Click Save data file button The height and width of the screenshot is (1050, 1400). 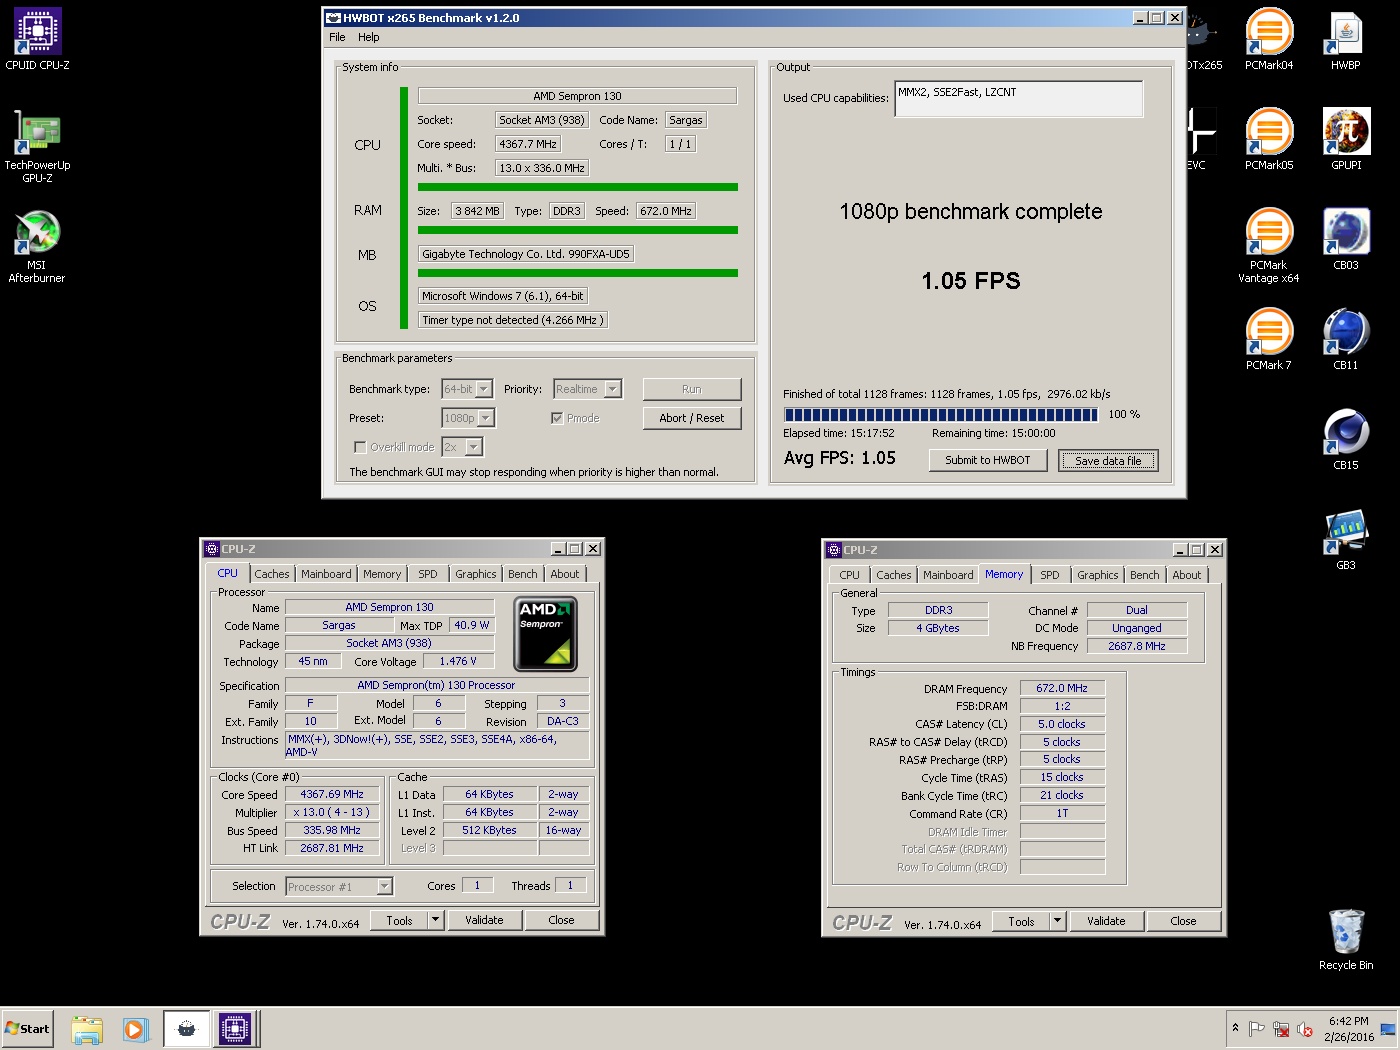click(x=1108, y=460)
